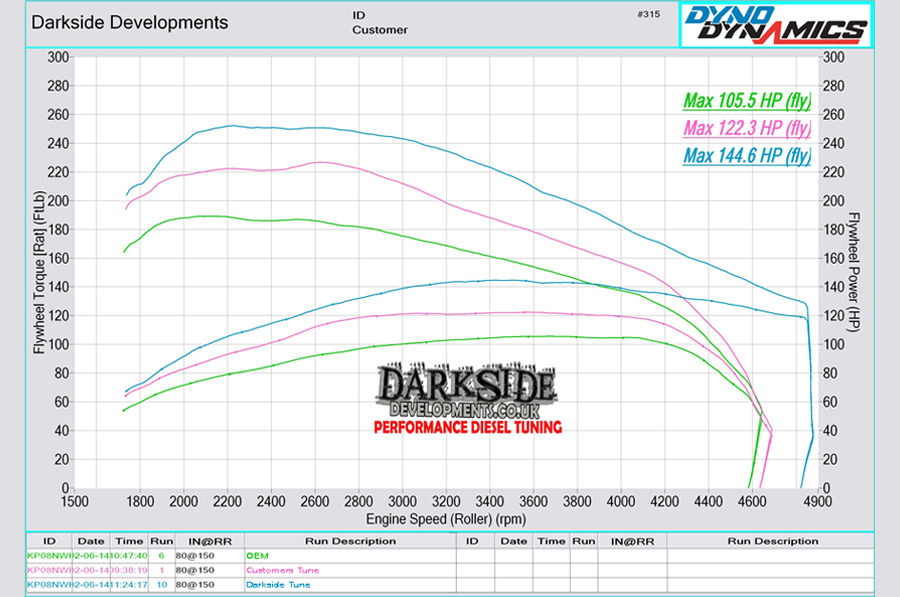The width and height of the screenshot is (900, 597).
Task: Click the Customer label in the header
Action: pyautogui.click(x=380, y=30)
